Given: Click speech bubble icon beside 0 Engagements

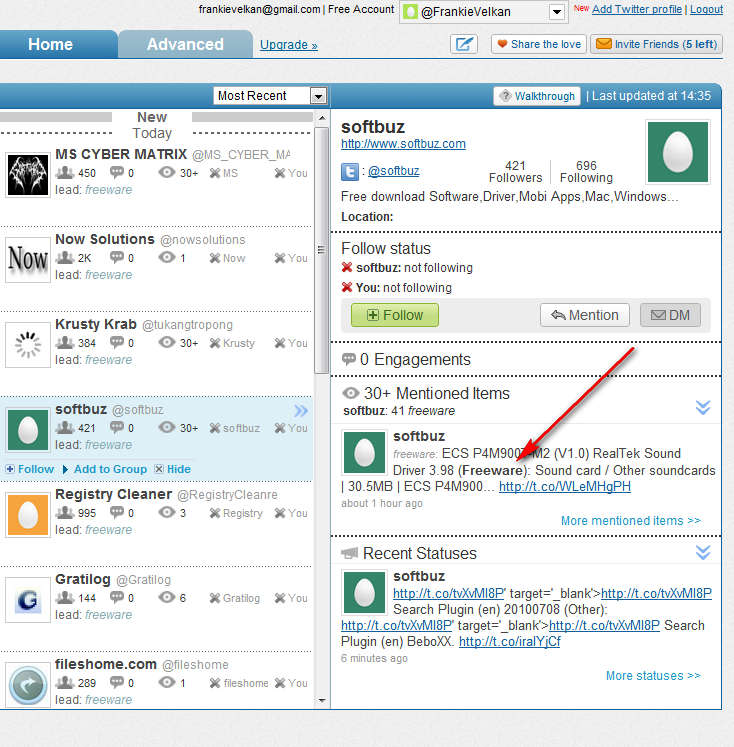Looking at the screenshot, I should pyautogui.click(x=349, y=359).
